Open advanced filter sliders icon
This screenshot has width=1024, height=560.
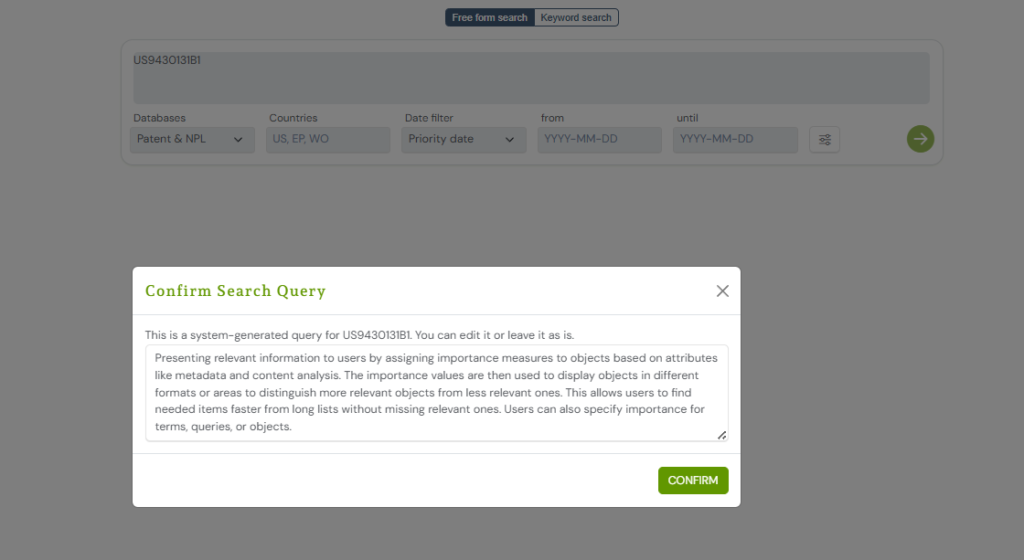pos(824,139)
